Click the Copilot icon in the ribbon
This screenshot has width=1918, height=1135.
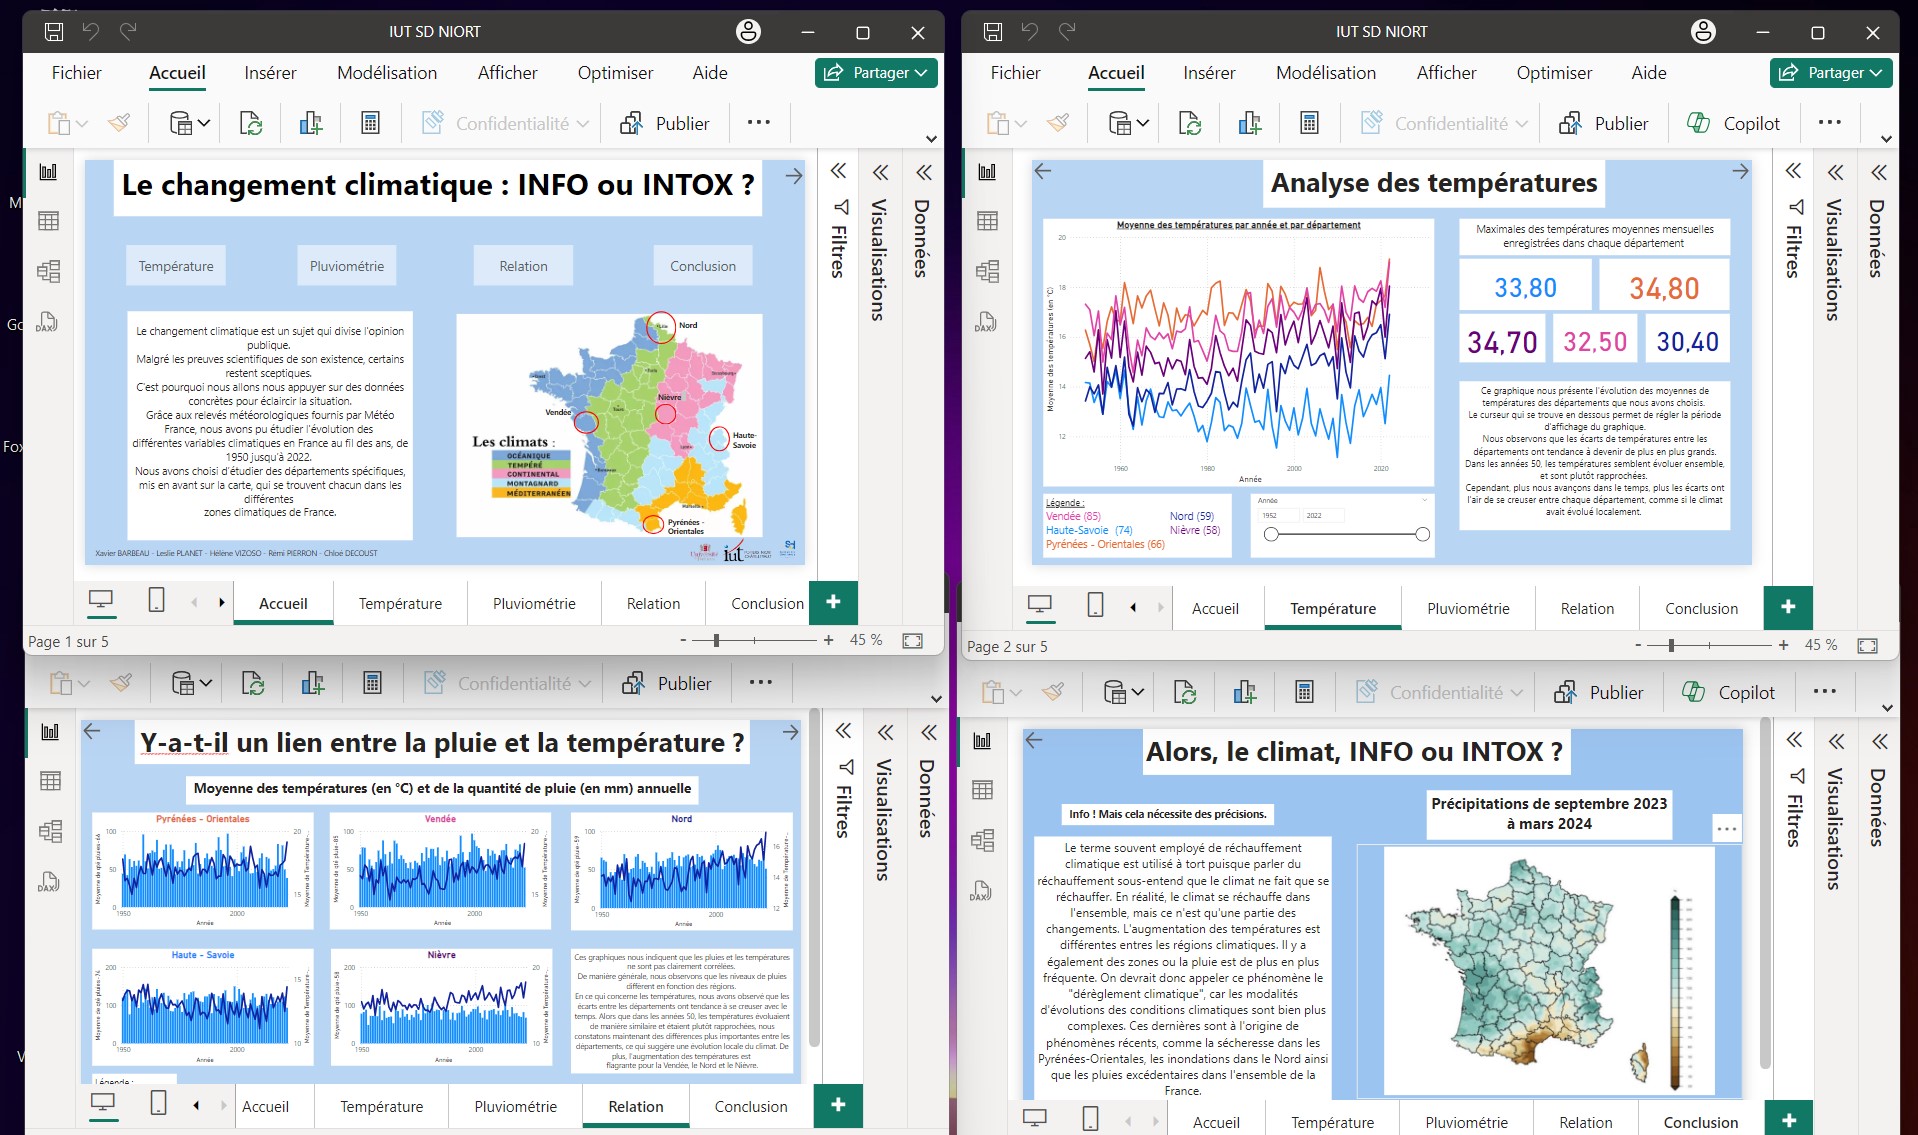[x=1697, y=123]
